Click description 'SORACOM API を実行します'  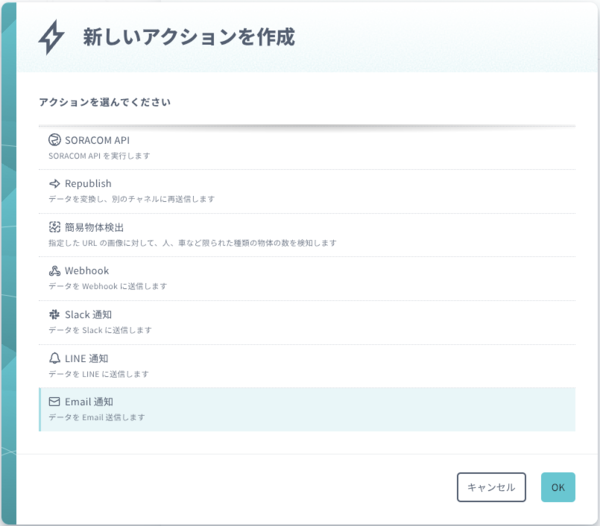click(x=99, y=156)
